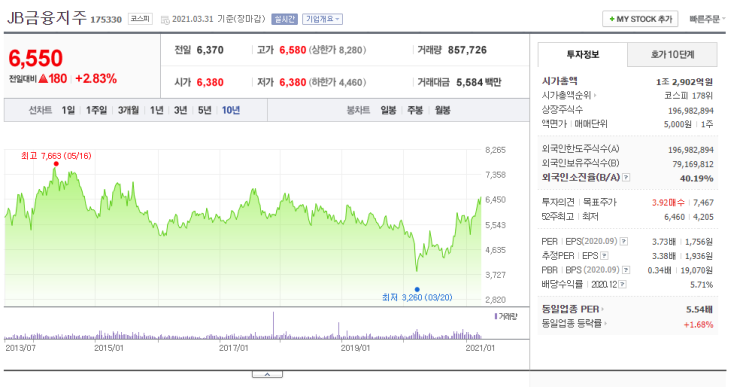Select the 1년 line chart period

[156, 110]
